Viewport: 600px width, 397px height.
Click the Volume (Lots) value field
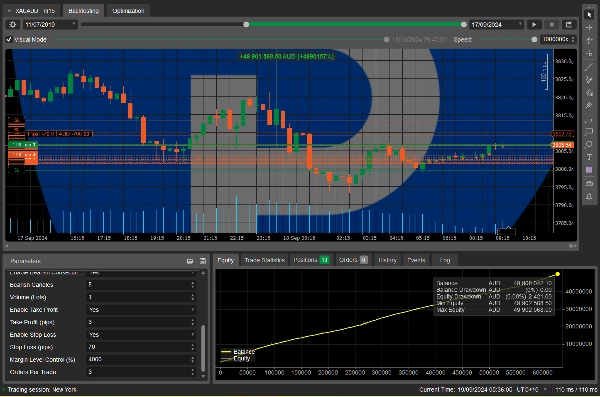click(141, 297)
